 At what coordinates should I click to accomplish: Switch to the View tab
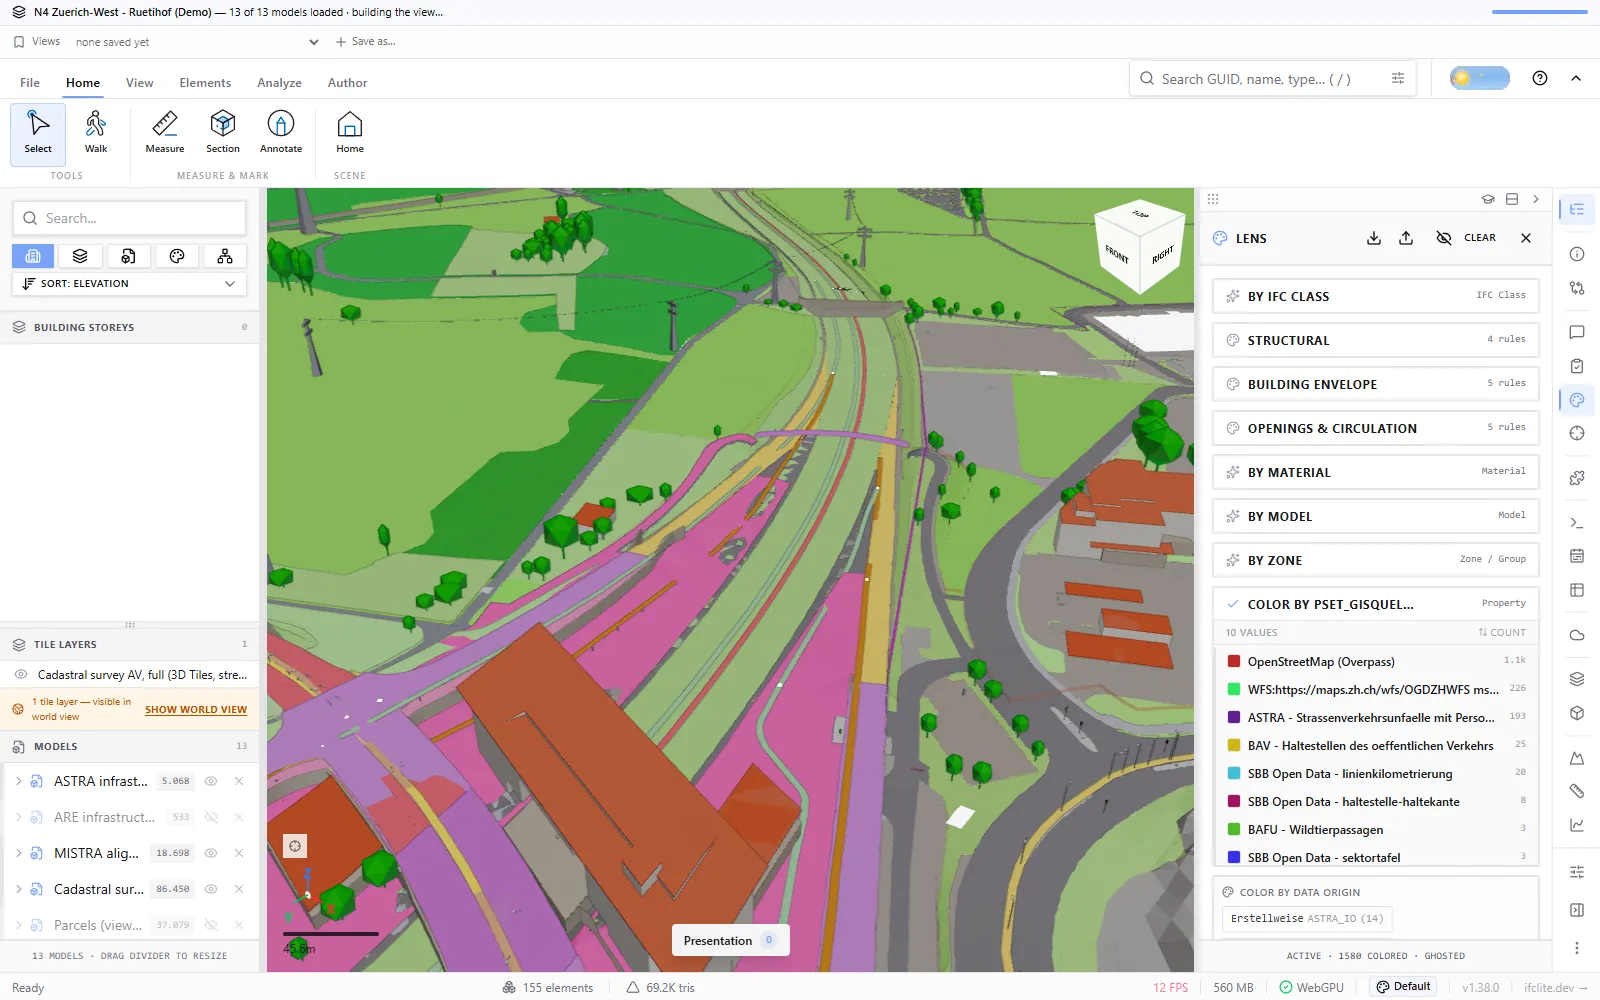tap(139, 83)
